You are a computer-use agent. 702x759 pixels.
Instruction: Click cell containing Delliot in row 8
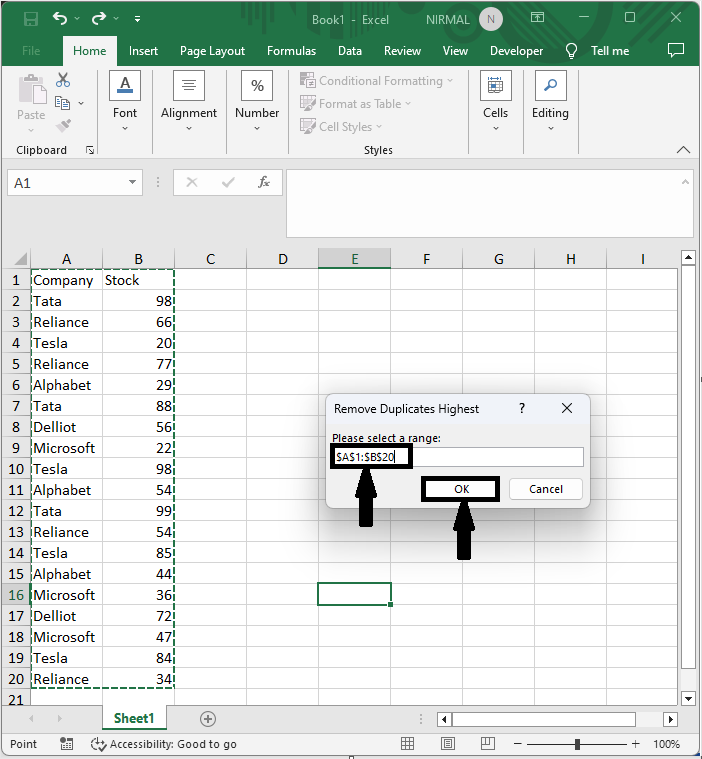67,427
